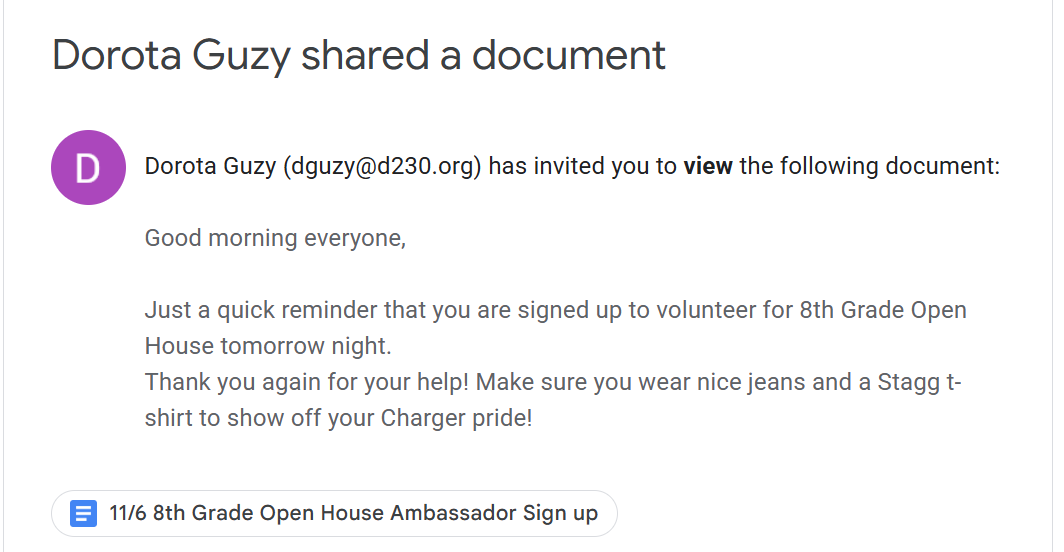1064x552 pixels.
Task: Click the bold word 'view'
Action: [x=708, y=166]
